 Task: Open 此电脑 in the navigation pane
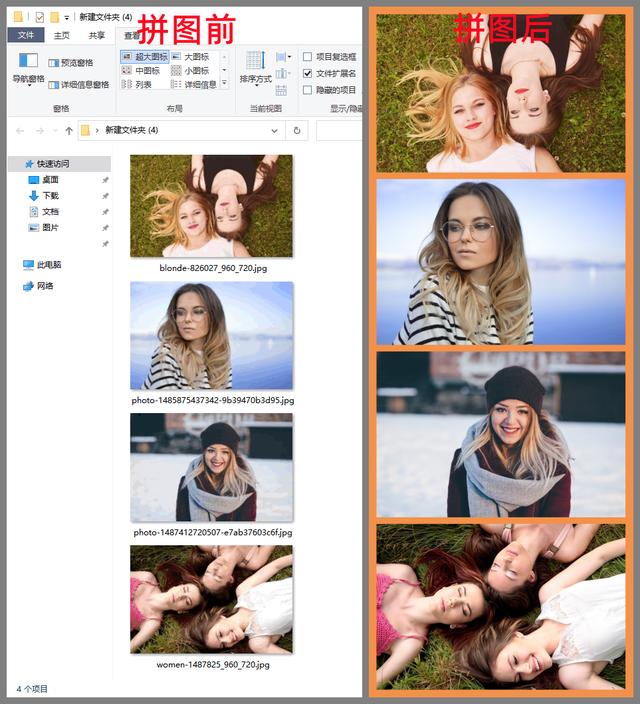[48, 265]
